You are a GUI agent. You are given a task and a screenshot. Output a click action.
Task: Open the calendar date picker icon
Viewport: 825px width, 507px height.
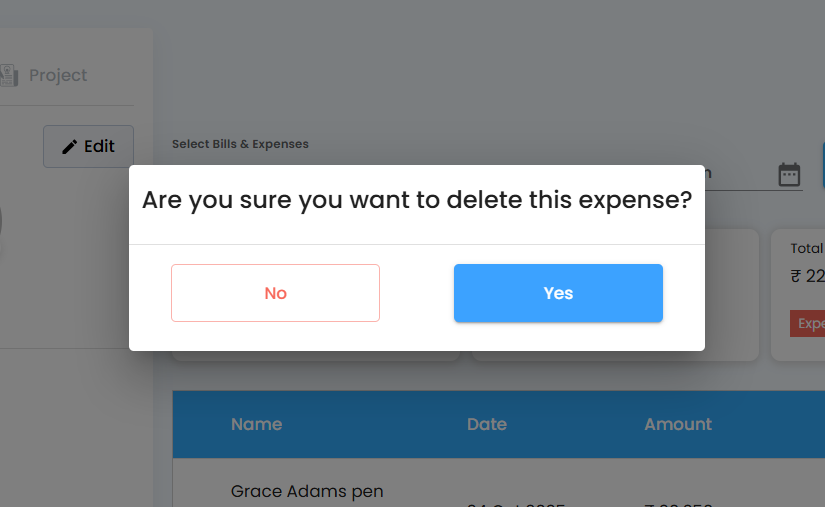(789, 174)
